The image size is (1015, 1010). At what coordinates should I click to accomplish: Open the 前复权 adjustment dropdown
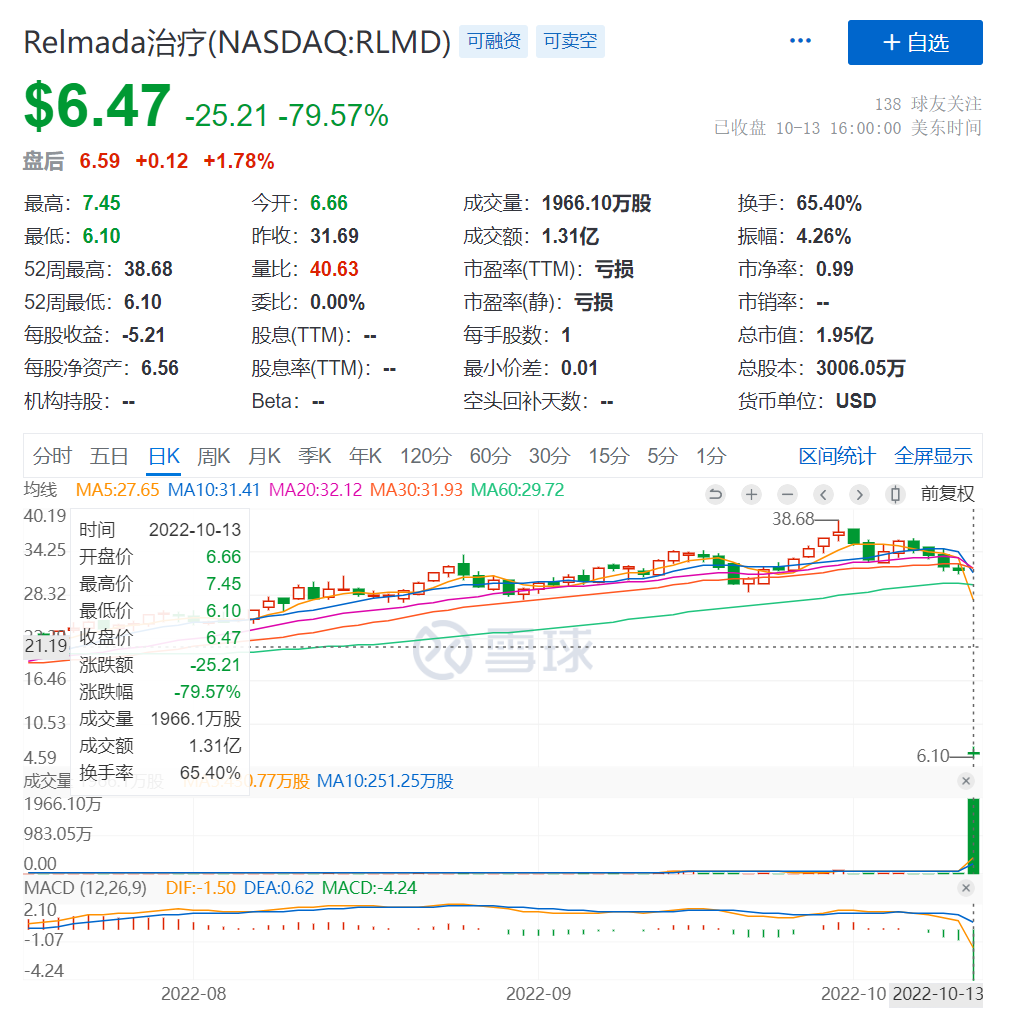pos(947,494)
